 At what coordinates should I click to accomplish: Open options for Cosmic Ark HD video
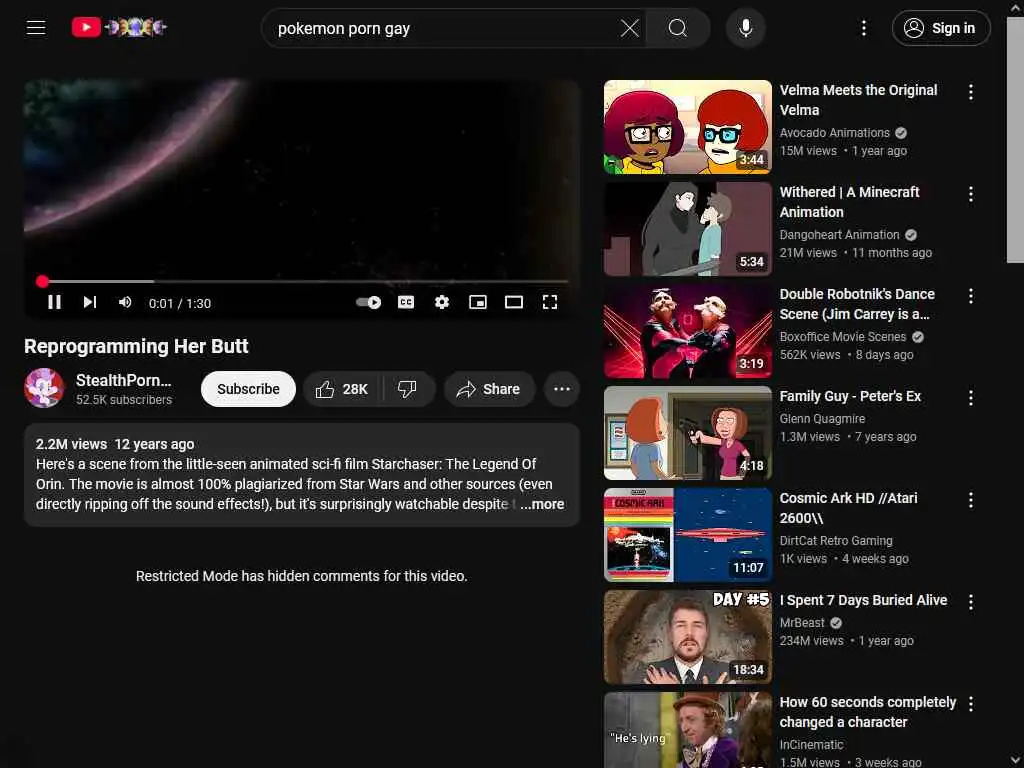970,500
